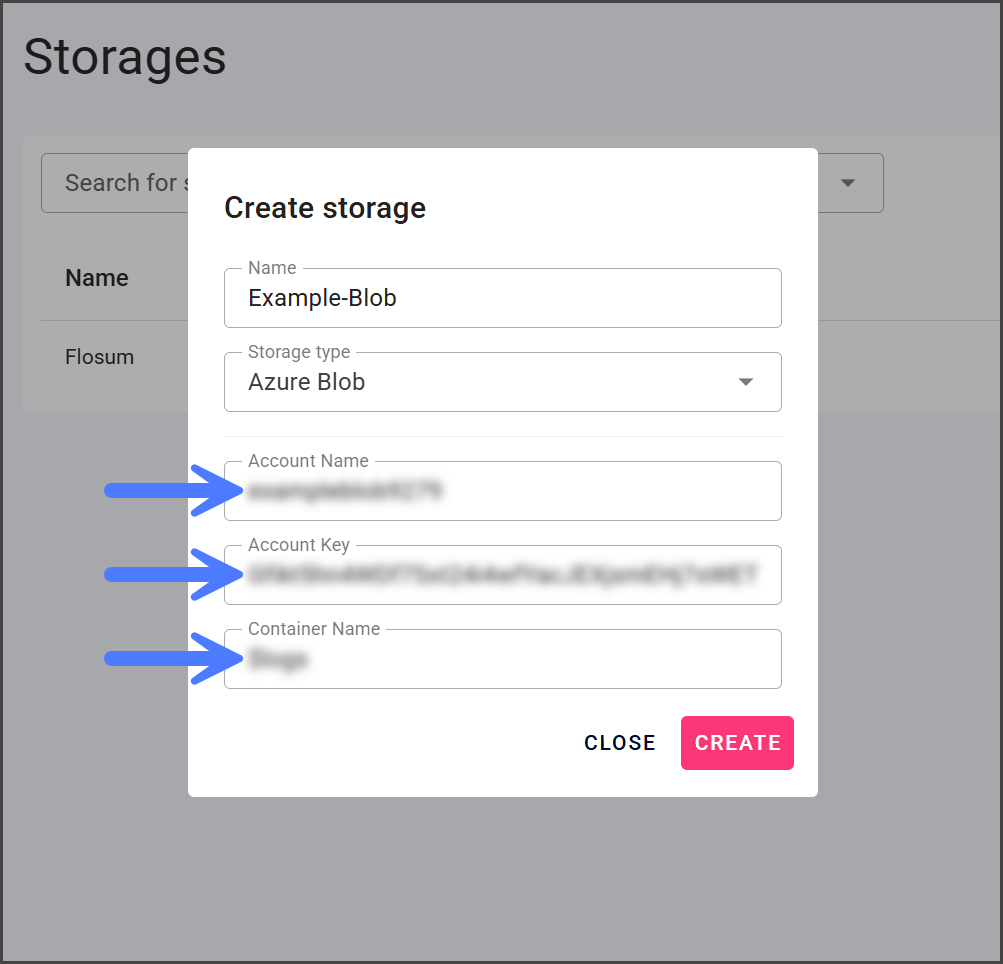Dismiss the dialog with the CLOSE button

click(620, 743)
